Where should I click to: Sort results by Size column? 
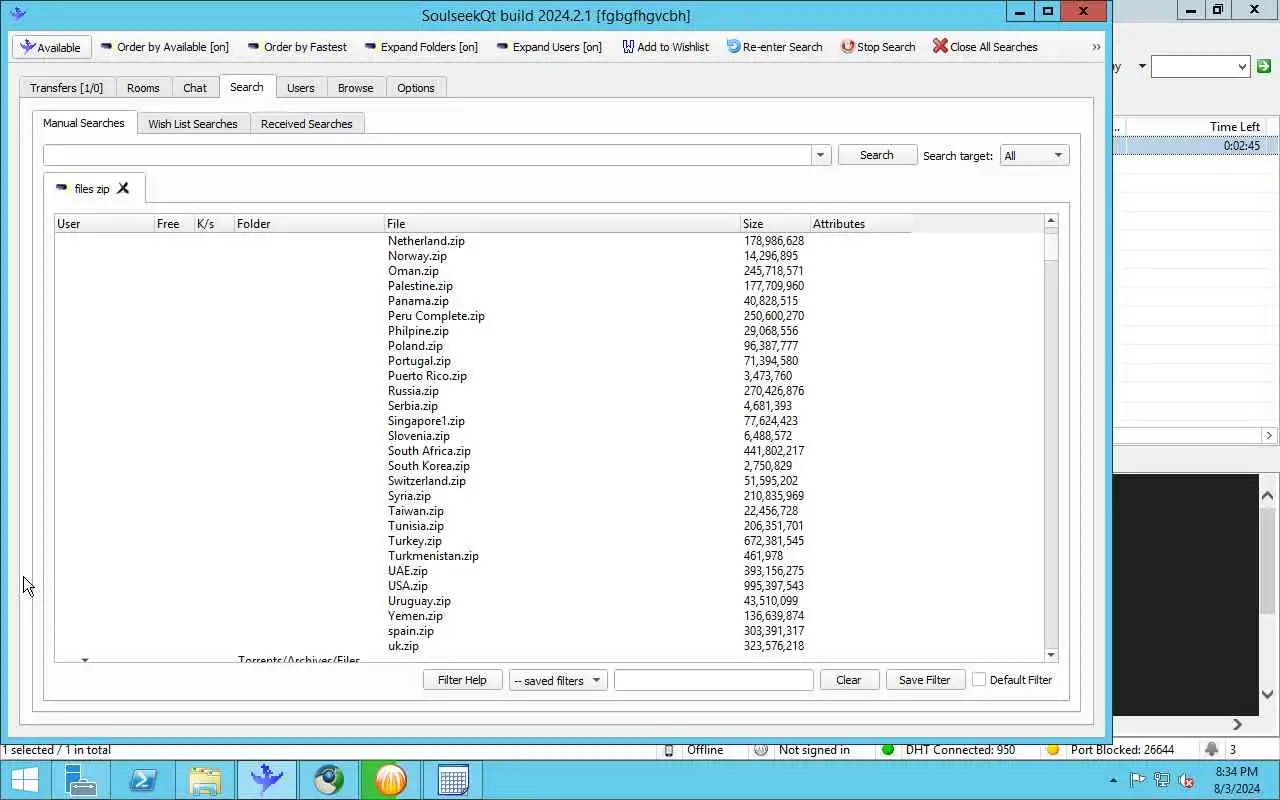tap(775, 224)
